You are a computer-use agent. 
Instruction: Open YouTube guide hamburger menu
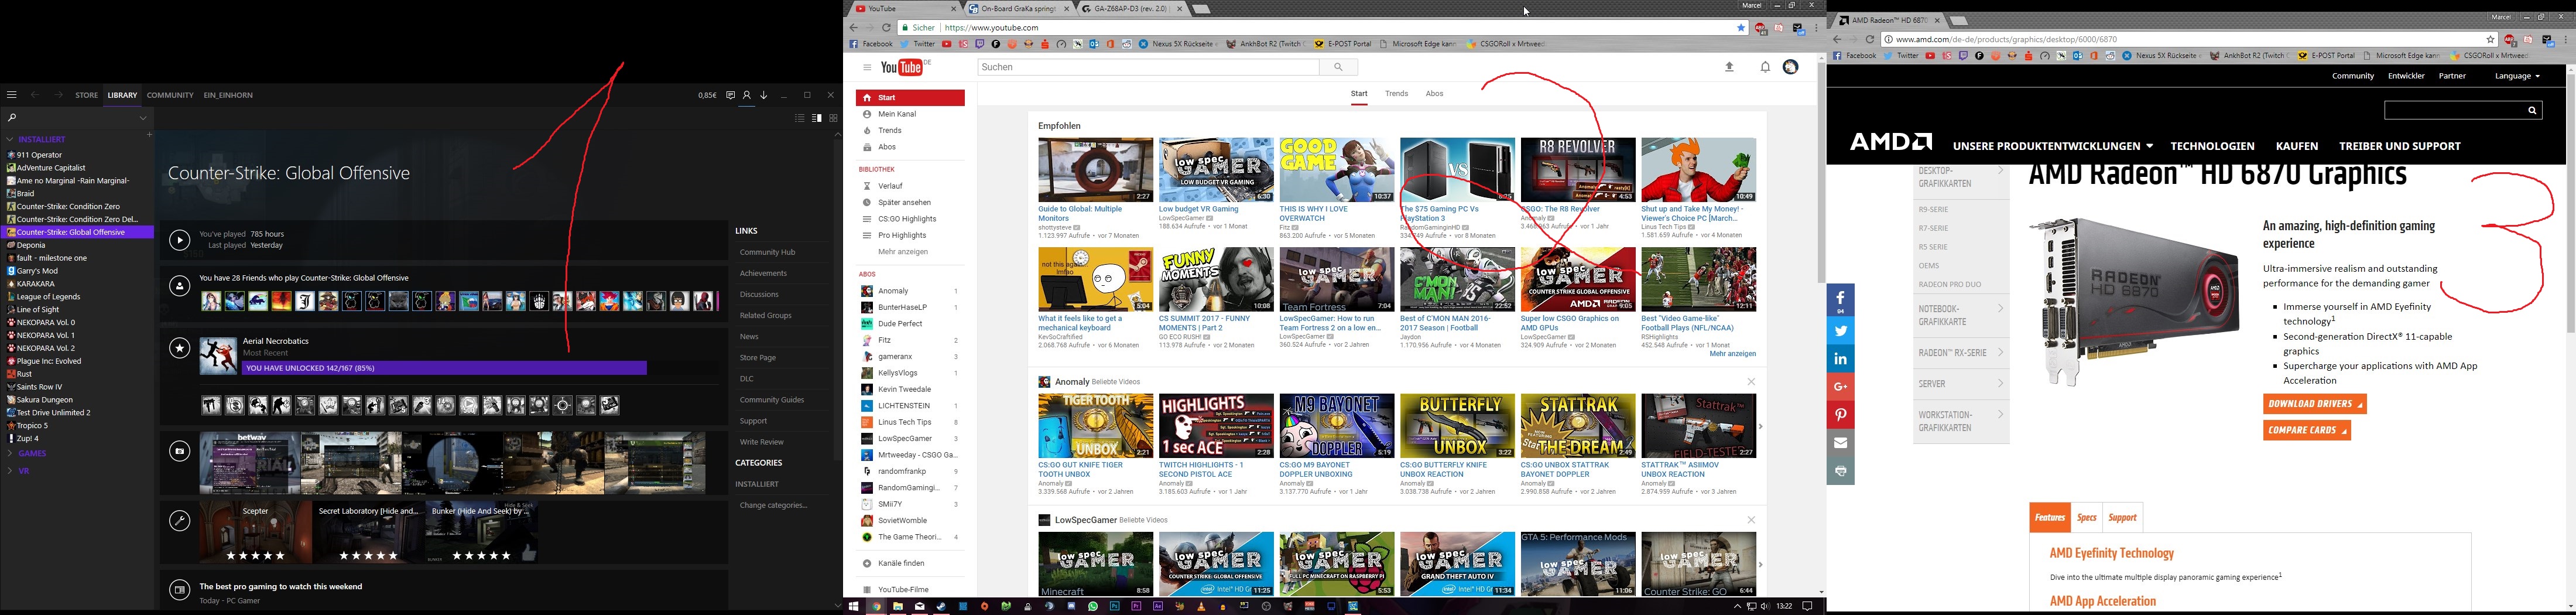point(867,67)
